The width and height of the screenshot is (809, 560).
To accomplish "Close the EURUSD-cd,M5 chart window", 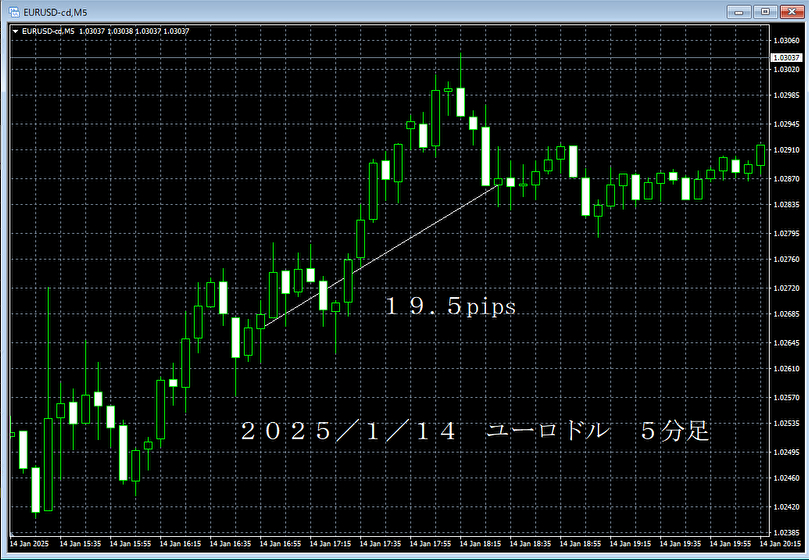I will click(790, 11).
